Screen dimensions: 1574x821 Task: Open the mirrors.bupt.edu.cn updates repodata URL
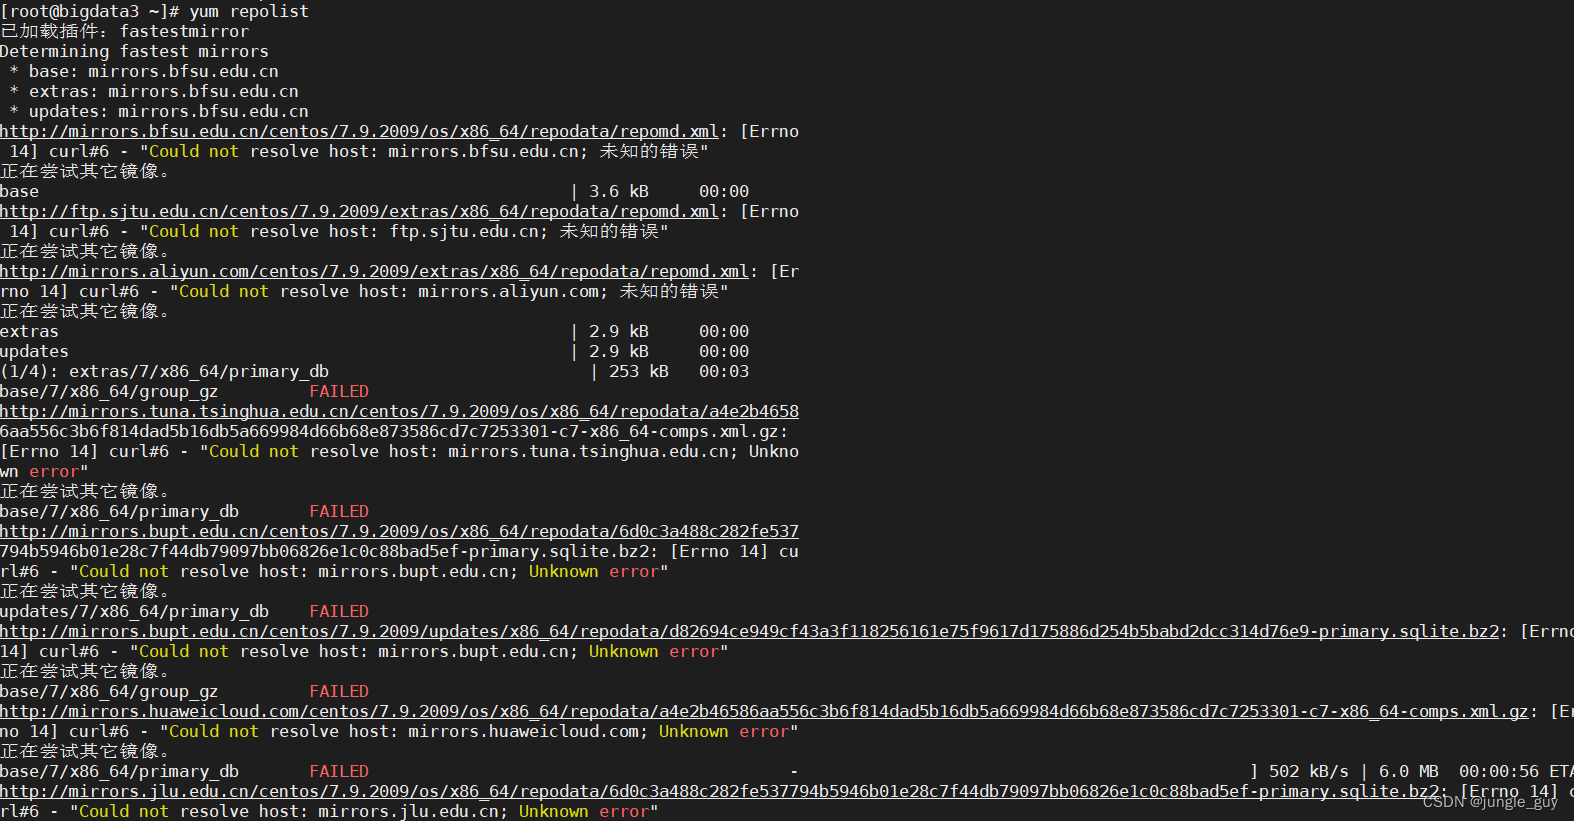point(750,631)
